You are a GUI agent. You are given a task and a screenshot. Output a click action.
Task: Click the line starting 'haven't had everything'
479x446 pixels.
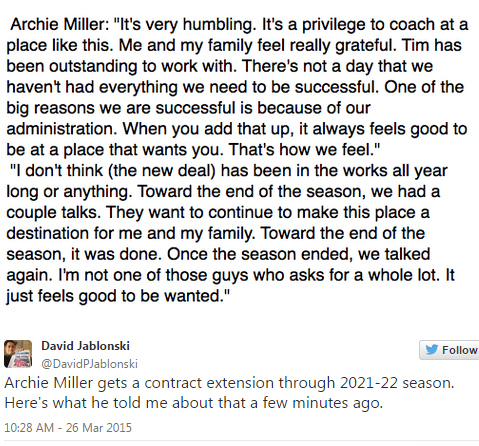click(x=235, y=87)
